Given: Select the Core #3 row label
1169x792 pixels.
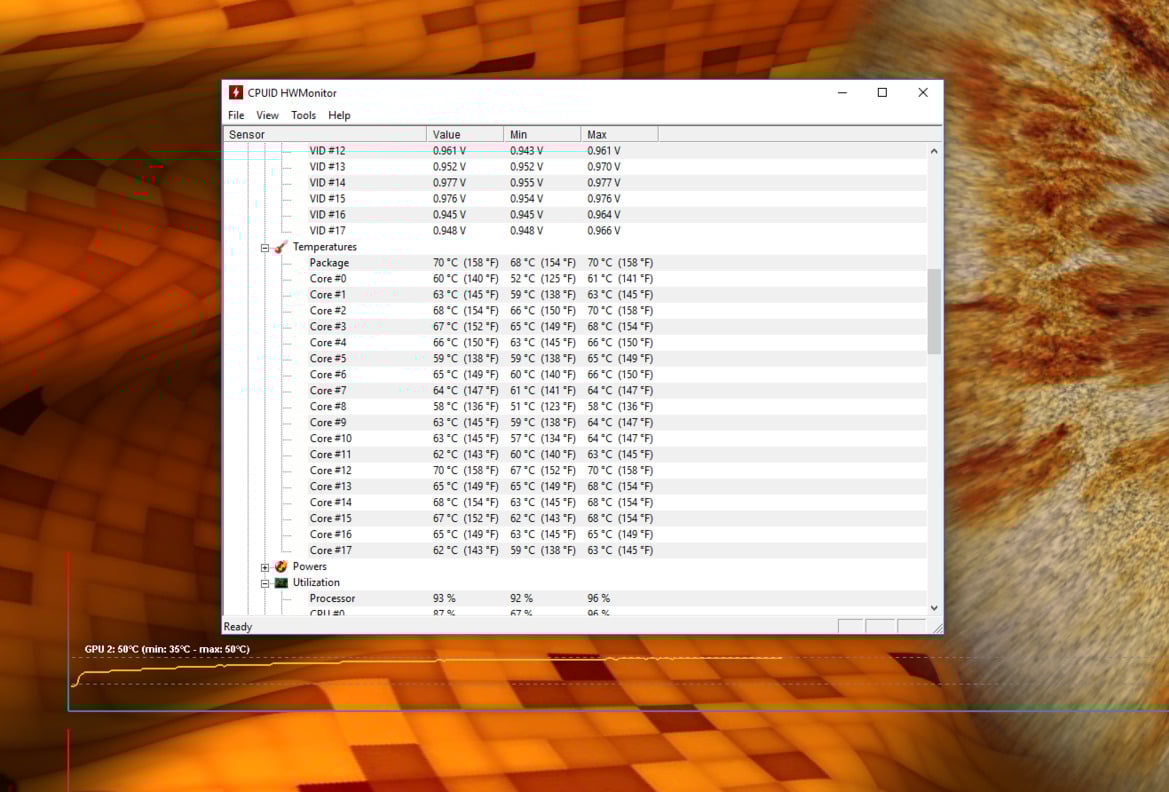Looking at the screenshot, I should click(328, 327).
